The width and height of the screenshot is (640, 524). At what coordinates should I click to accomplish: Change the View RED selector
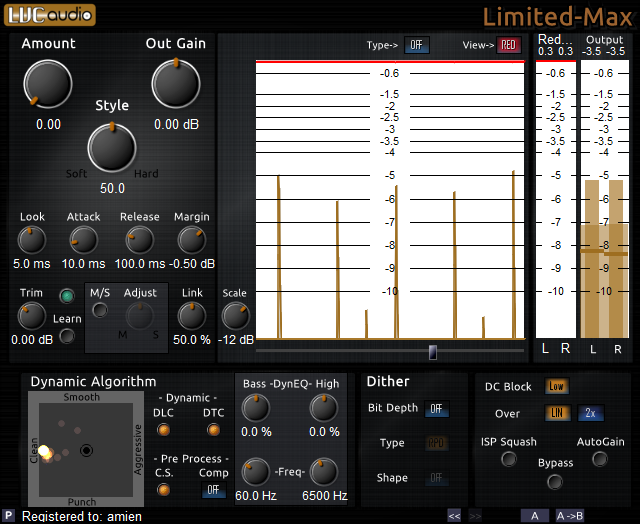click(x=509, y=45)
